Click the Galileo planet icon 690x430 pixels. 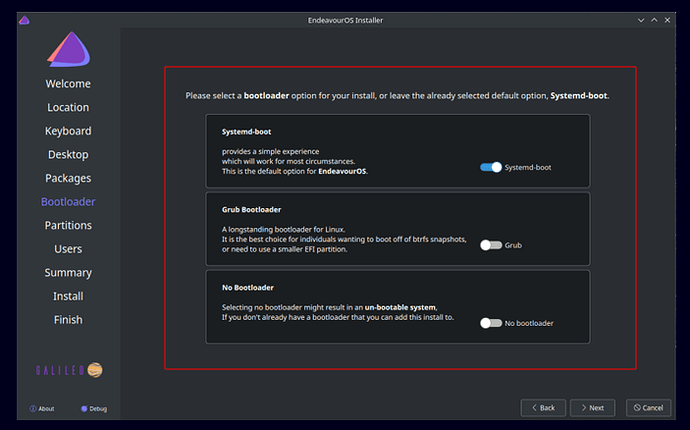pyautogui.click(x=96, y=369)
